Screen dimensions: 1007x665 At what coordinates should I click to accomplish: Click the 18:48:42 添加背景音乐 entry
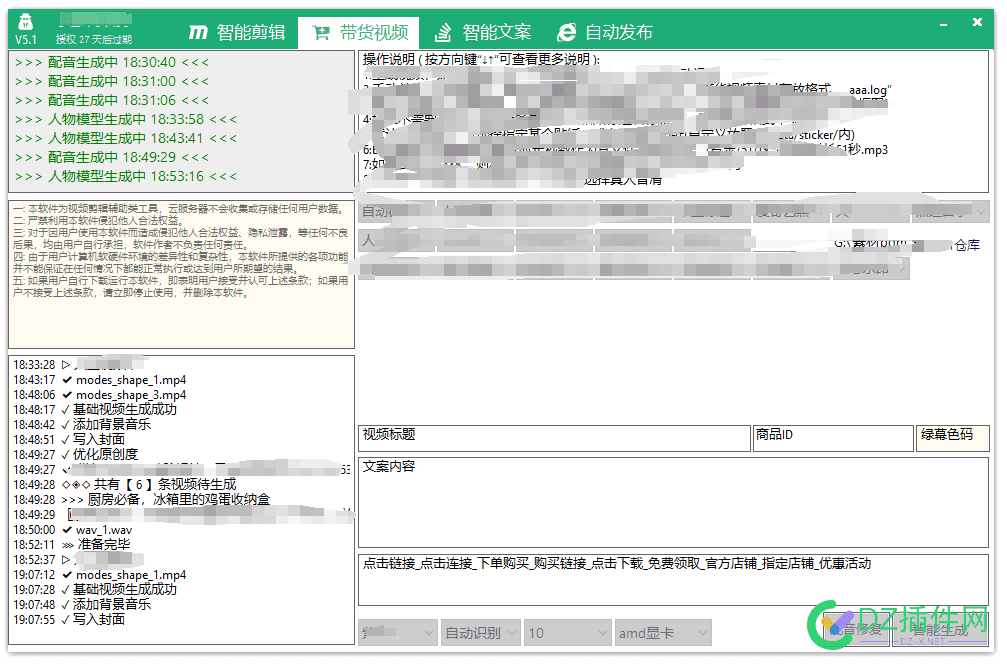click(82, 425)
